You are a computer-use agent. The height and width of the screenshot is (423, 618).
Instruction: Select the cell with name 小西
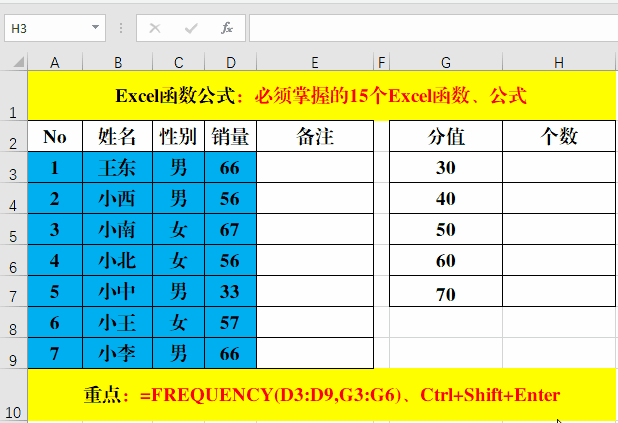[x=117, y=198]
